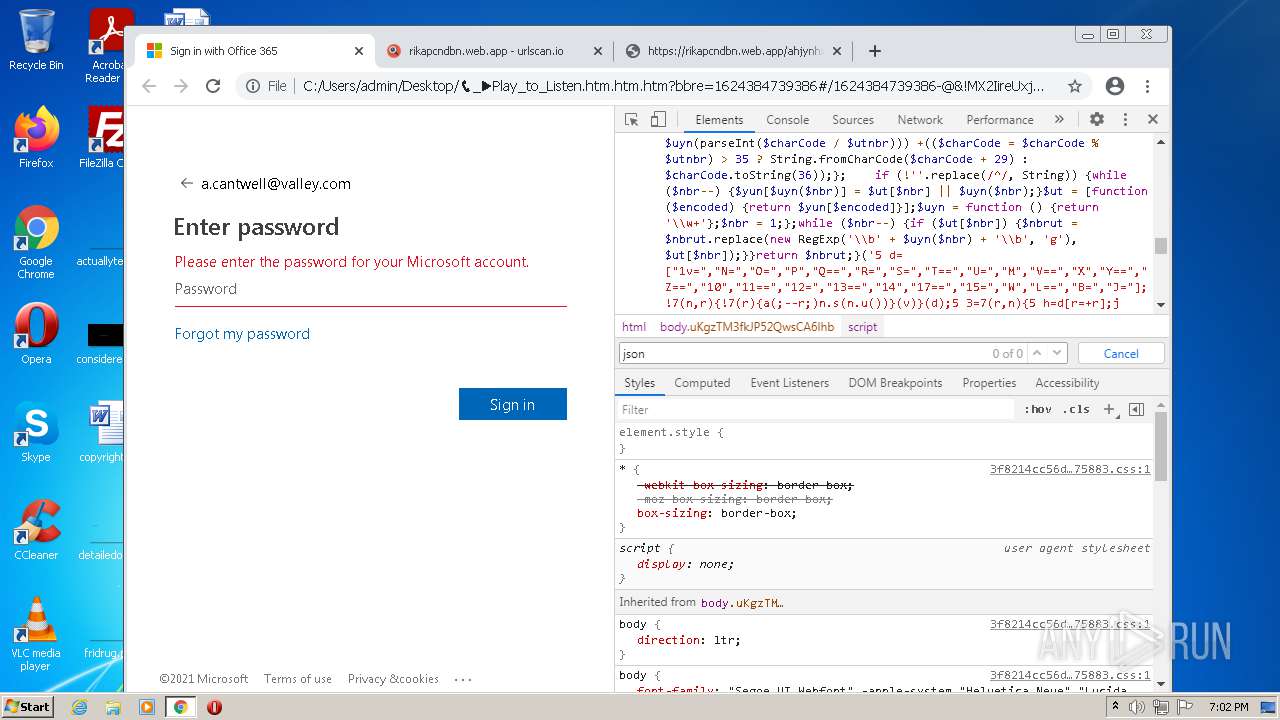This screenshot has width=1280, height=720.
Task: Select the Elements tab
Action: [x=719, y=119]
